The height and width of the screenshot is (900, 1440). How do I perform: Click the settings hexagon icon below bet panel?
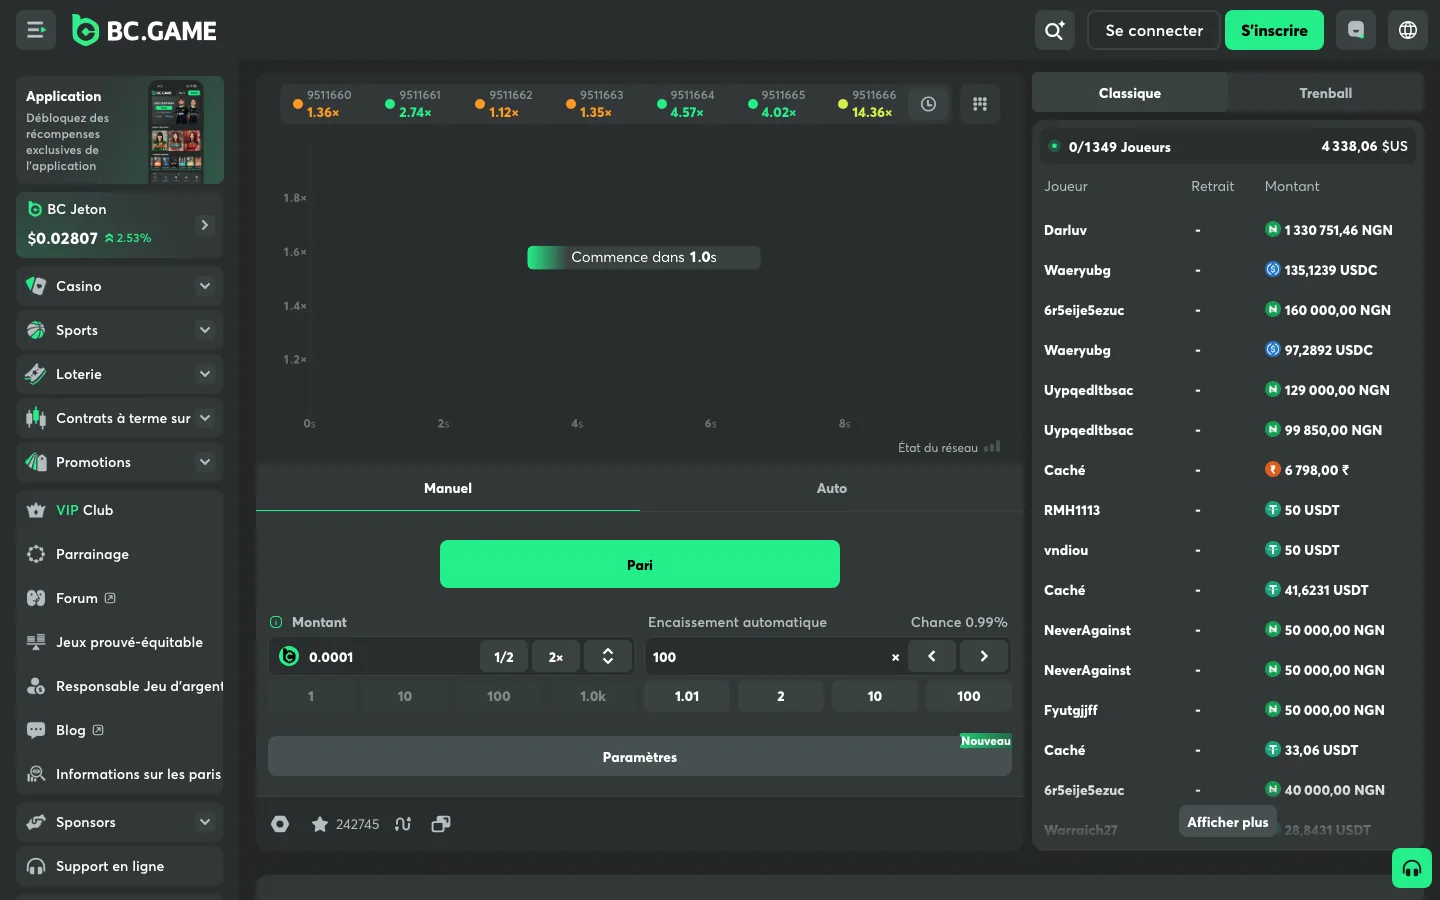pos(280,824)
